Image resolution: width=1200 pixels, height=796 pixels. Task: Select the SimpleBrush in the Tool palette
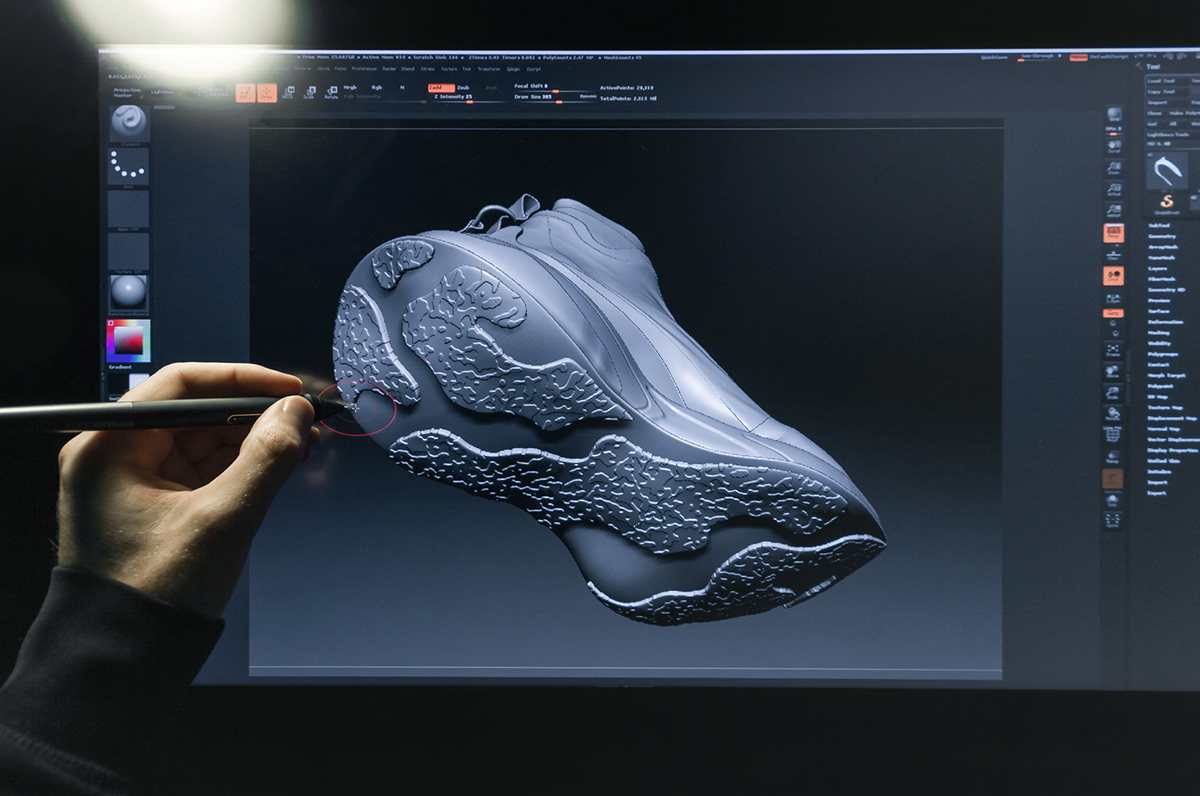pos(1165,201)
